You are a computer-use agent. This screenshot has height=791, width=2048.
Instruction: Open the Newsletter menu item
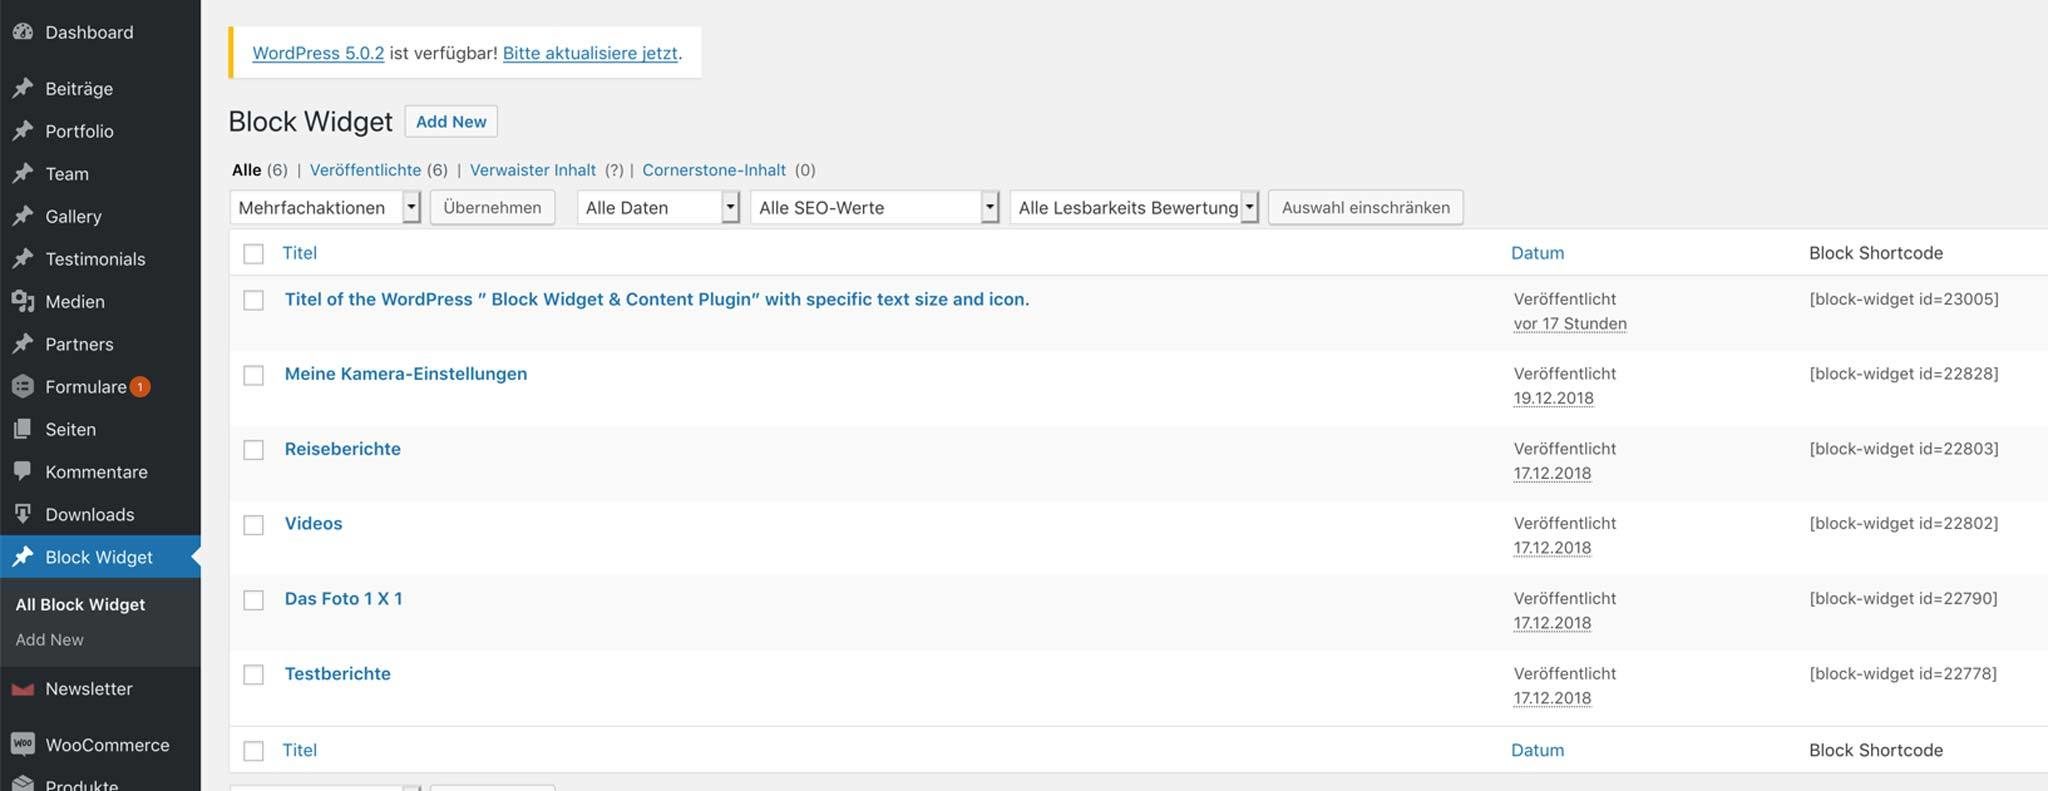[x=88, y=689]
